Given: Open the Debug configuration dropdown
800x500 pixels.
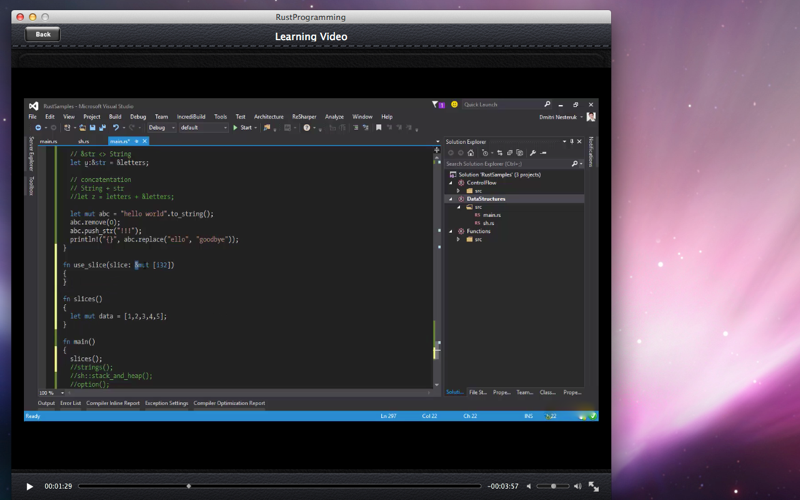Looking at the screenshot, I should 161,128.
